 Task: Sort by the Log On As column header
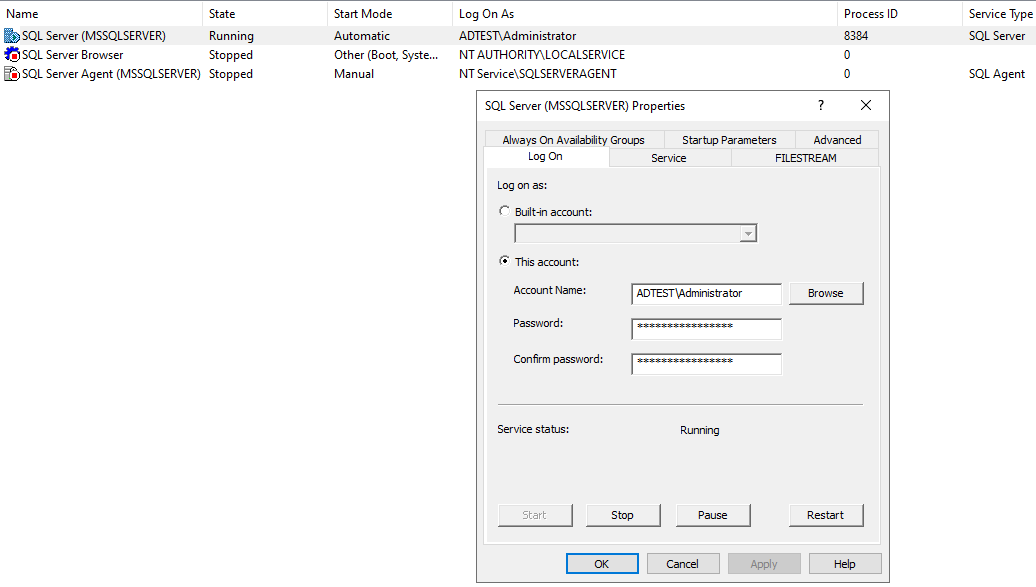click(644, 13)
